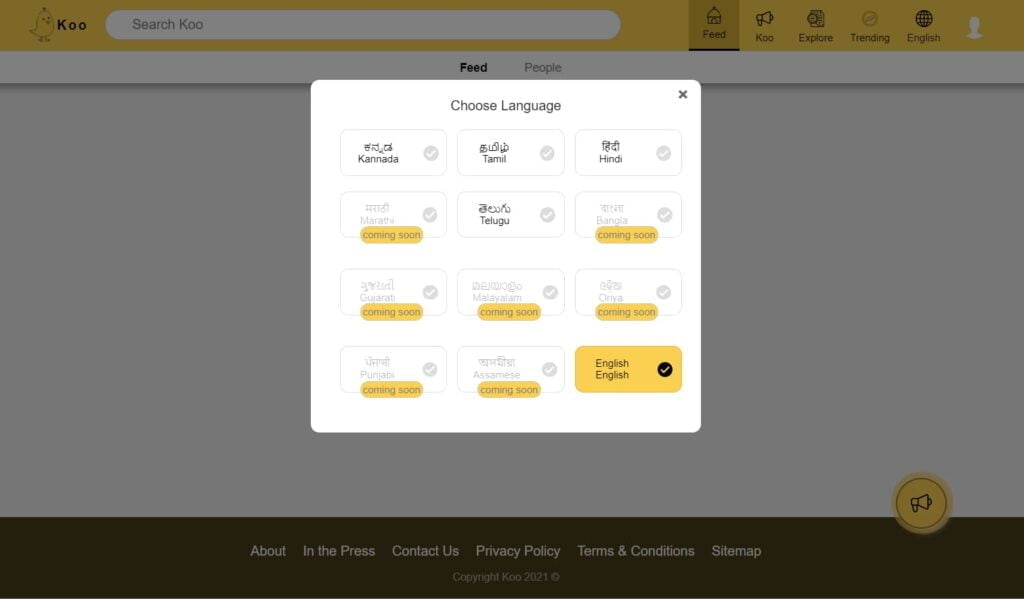Select Telugu language option
The image size is (1024, 599).
pyautogui.click(x=511, y=214)
